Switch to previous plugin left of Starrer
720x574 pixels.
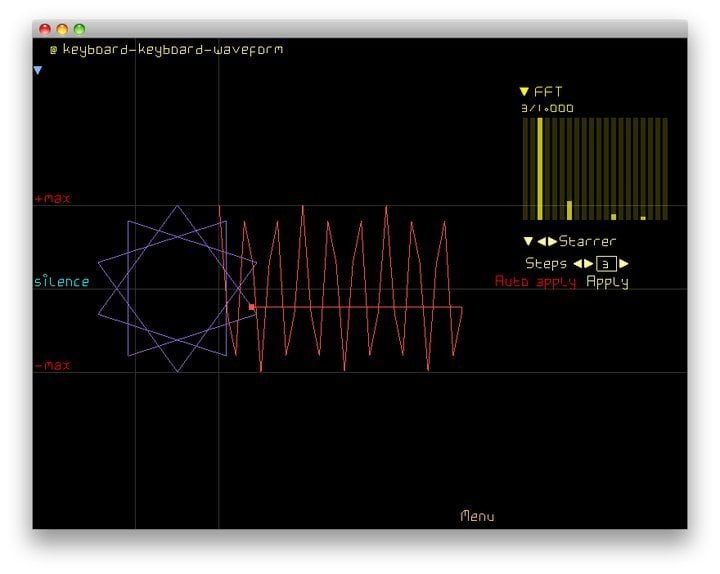point(542,241)
